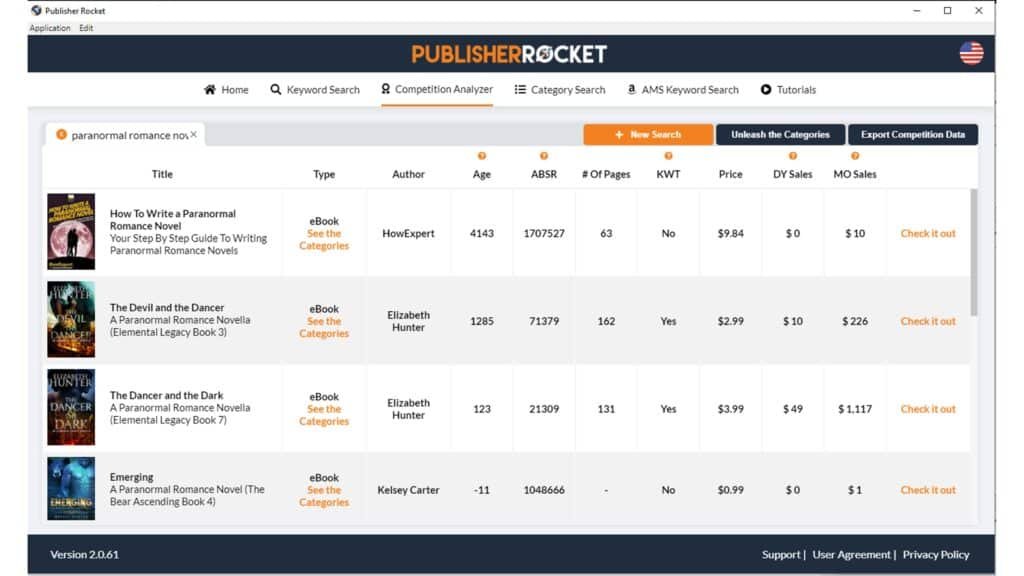Click the title 'The Devil and the Dancer'
The image size is (1024, 576).
click(167, 308)
